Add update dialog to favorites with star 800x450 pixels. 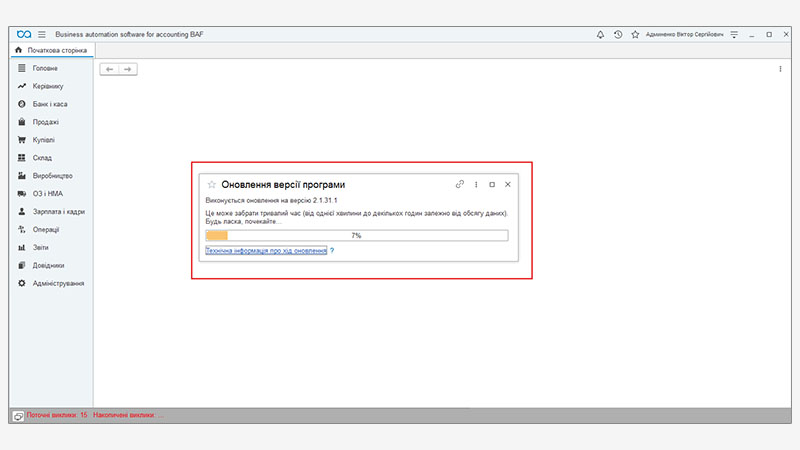click(211, 184)
